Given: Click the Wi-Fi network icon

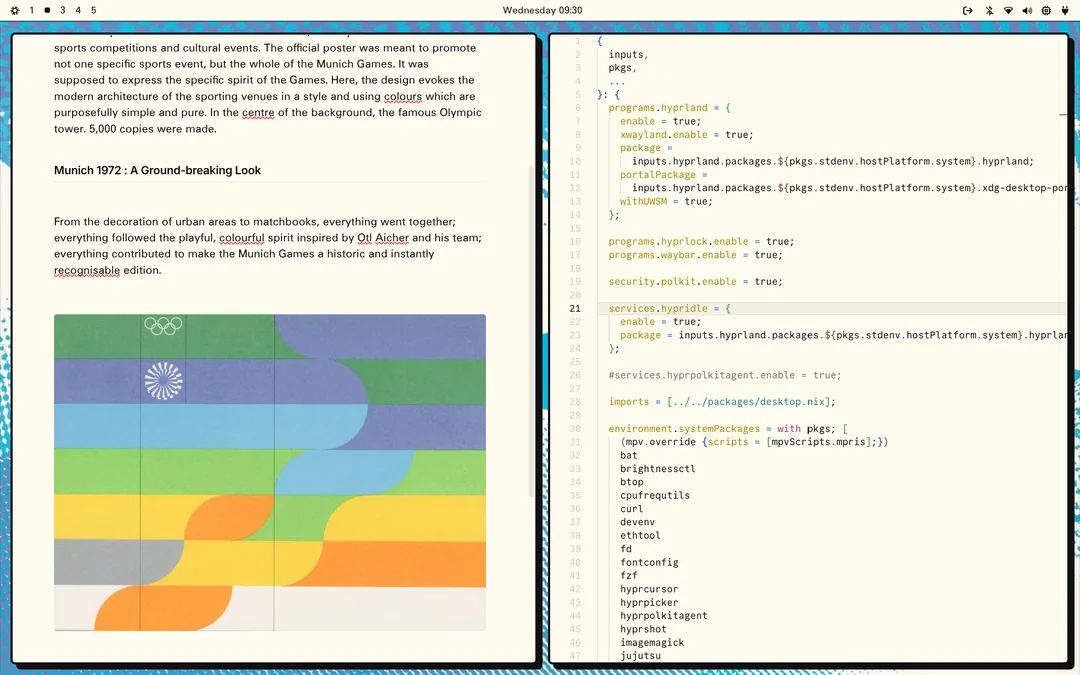Looking at the screenshot, I should (1008, 10).
